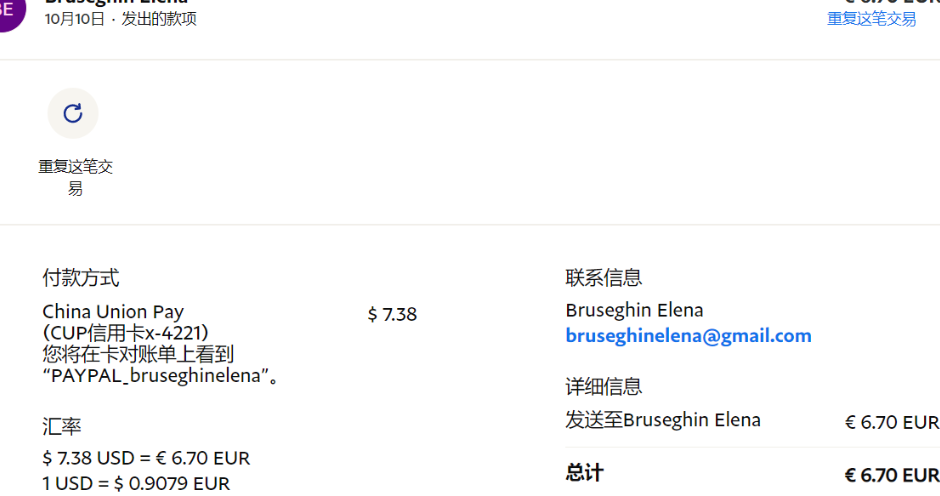Screen dimensions: 940x496
Task: Click the 重复这笔交易 label under the icon
Action: coord(75,177)
